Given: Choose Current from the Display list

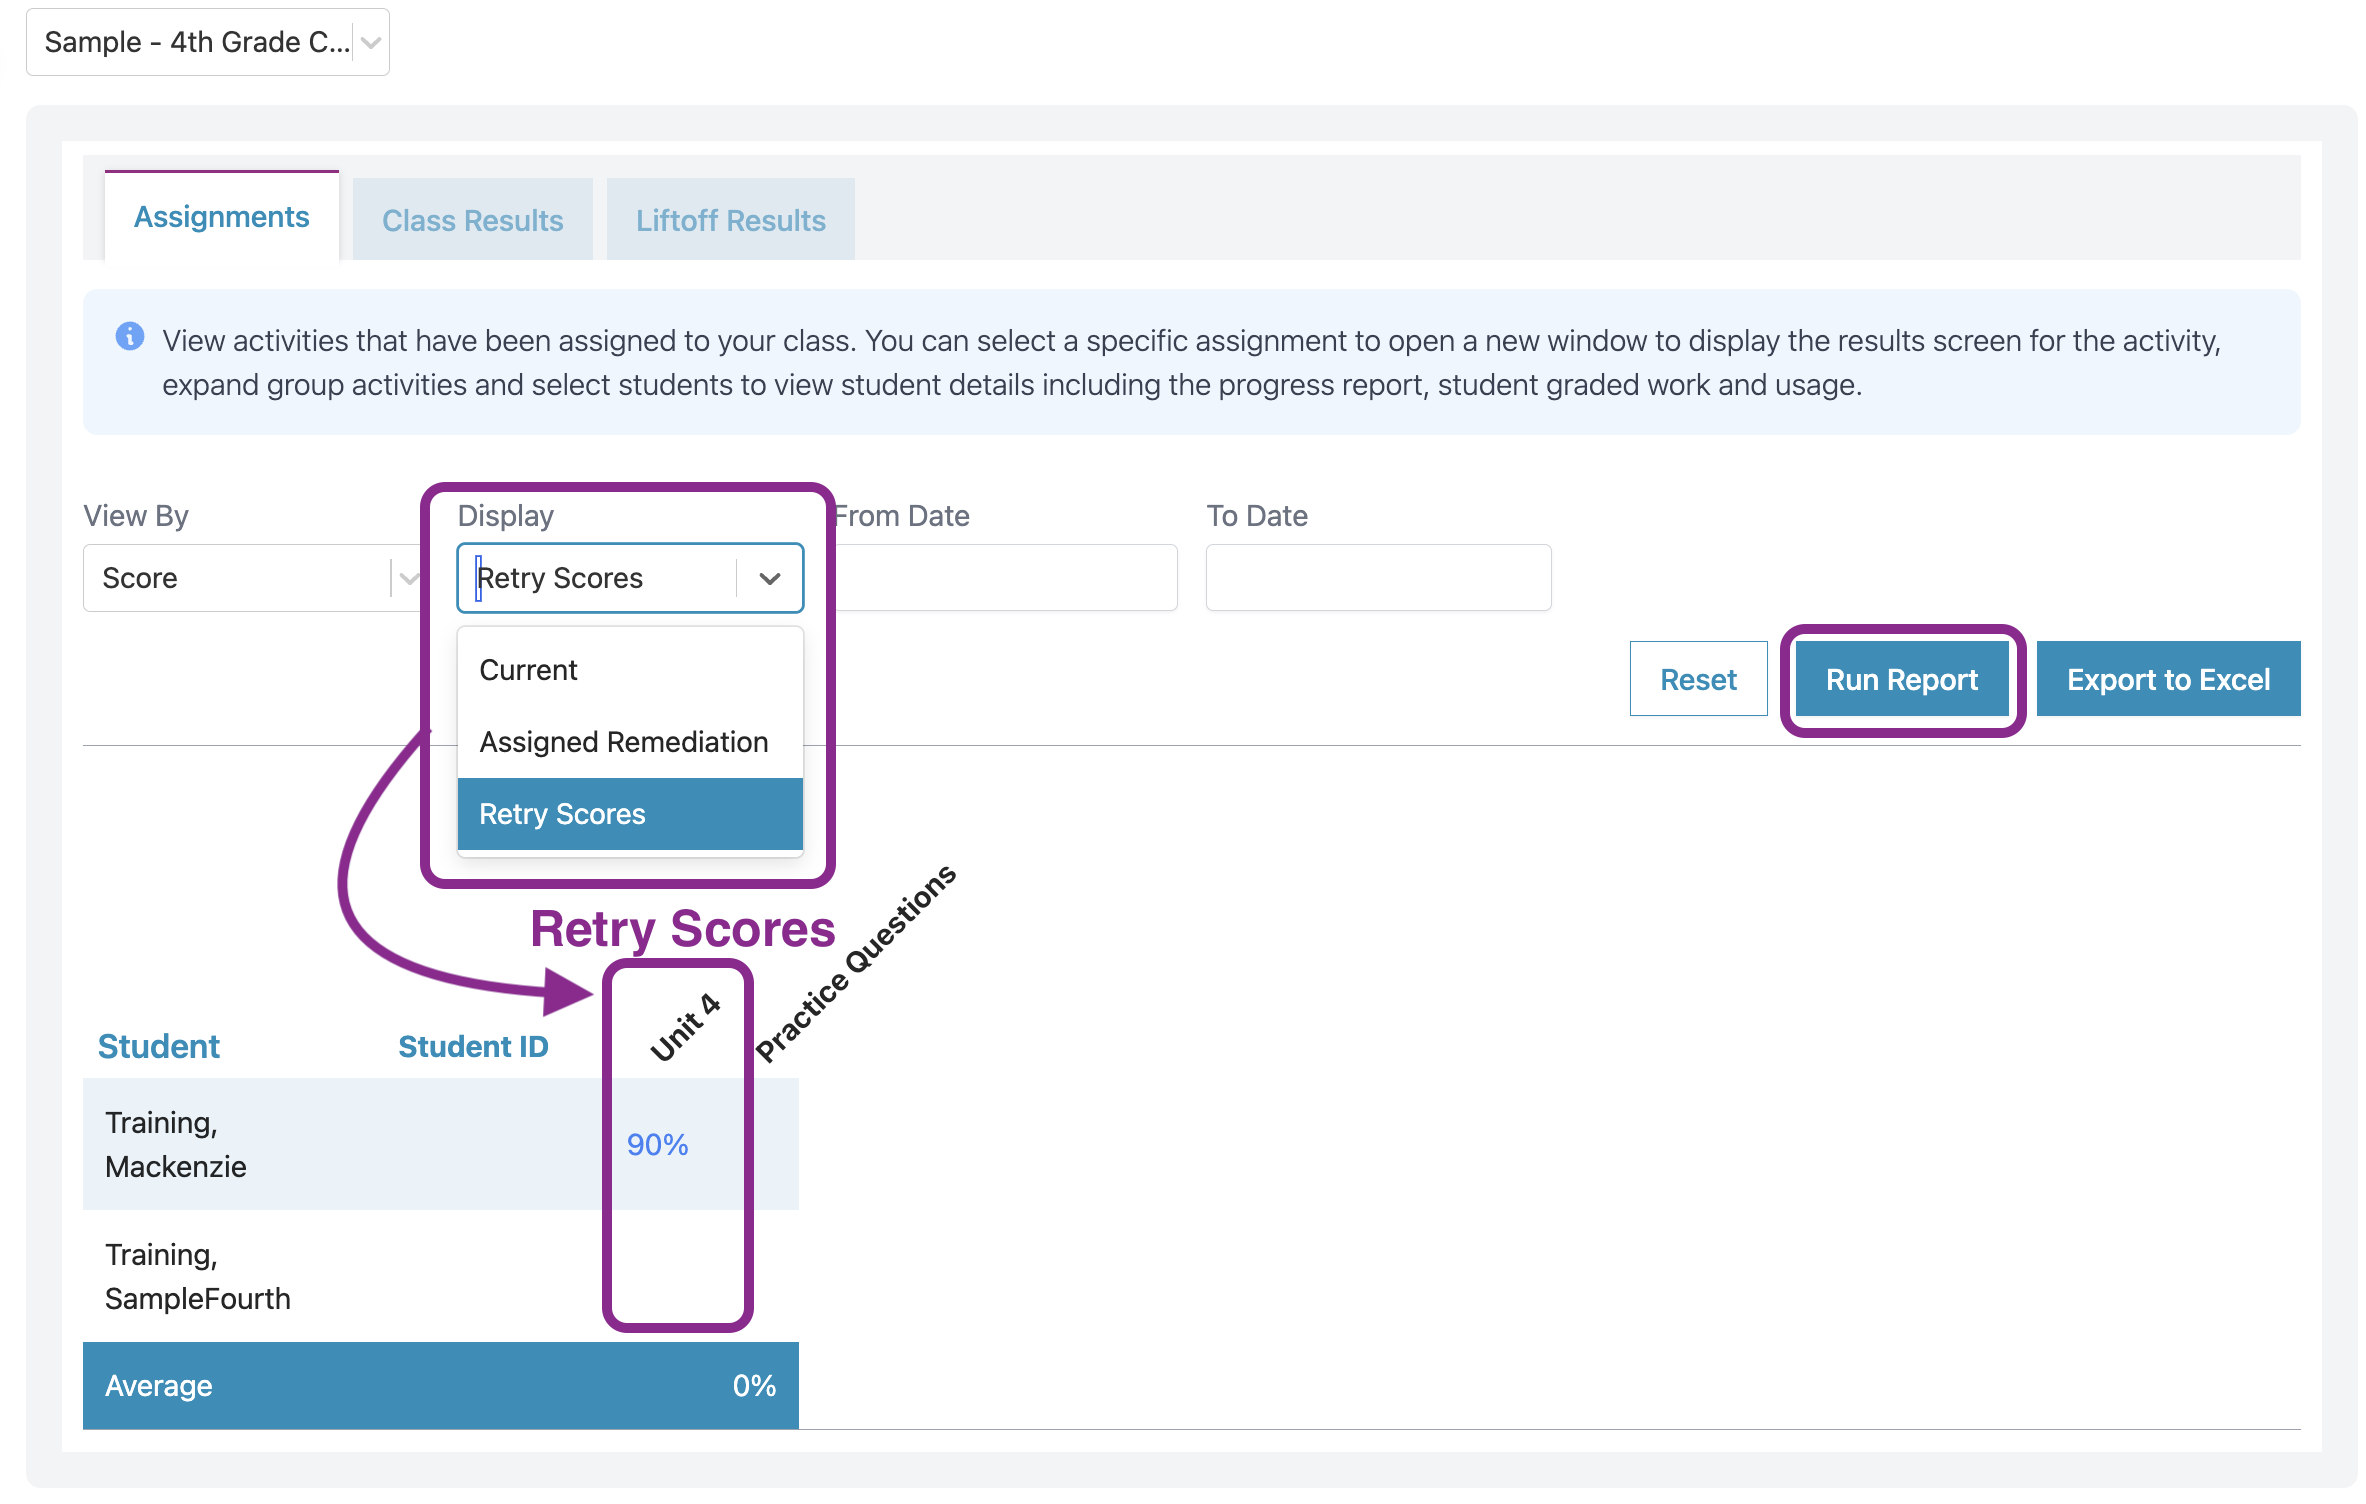Looking at the screenshot, I should [630, 670].
